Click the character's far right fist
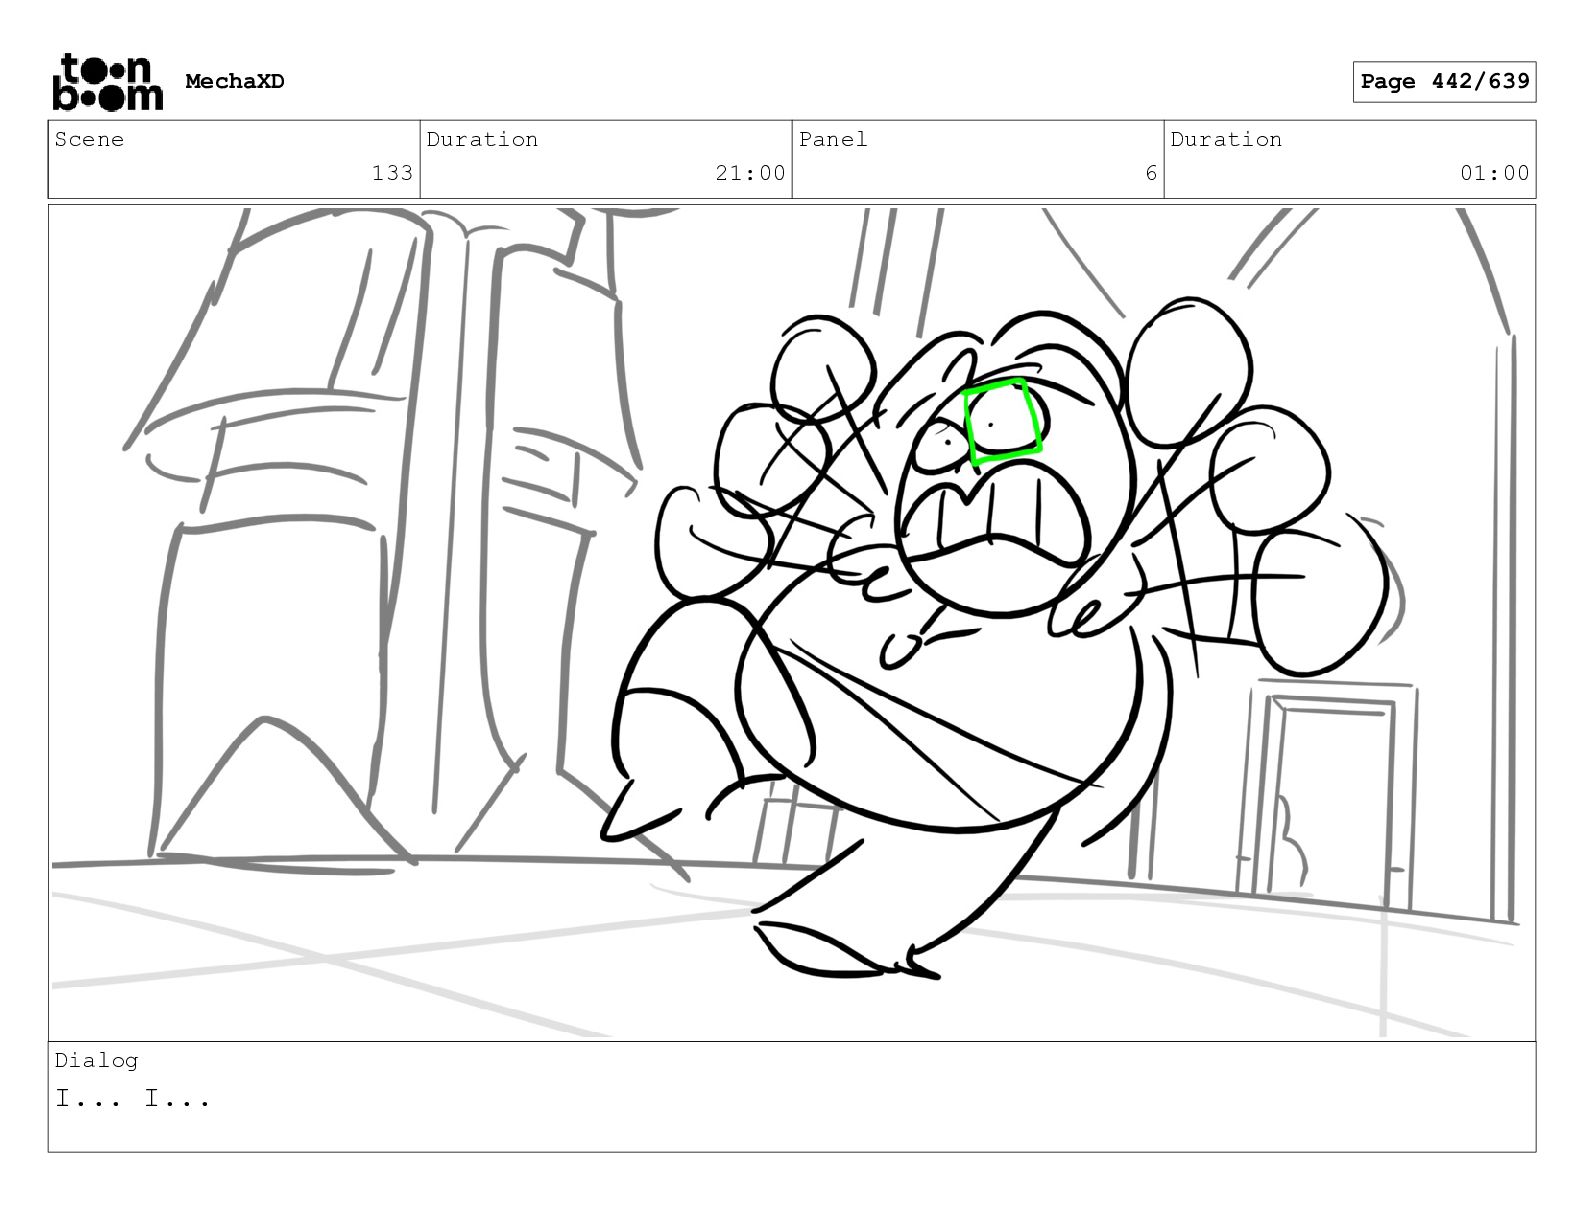 (1320, 600)
